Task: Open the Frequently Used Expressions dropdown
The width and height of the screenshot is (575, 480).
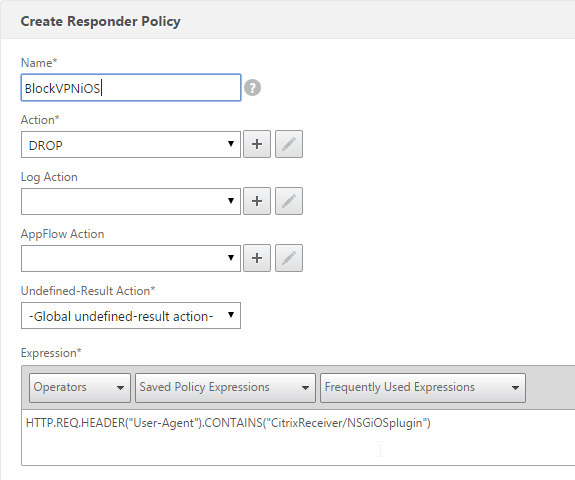Action: (423, 388)
